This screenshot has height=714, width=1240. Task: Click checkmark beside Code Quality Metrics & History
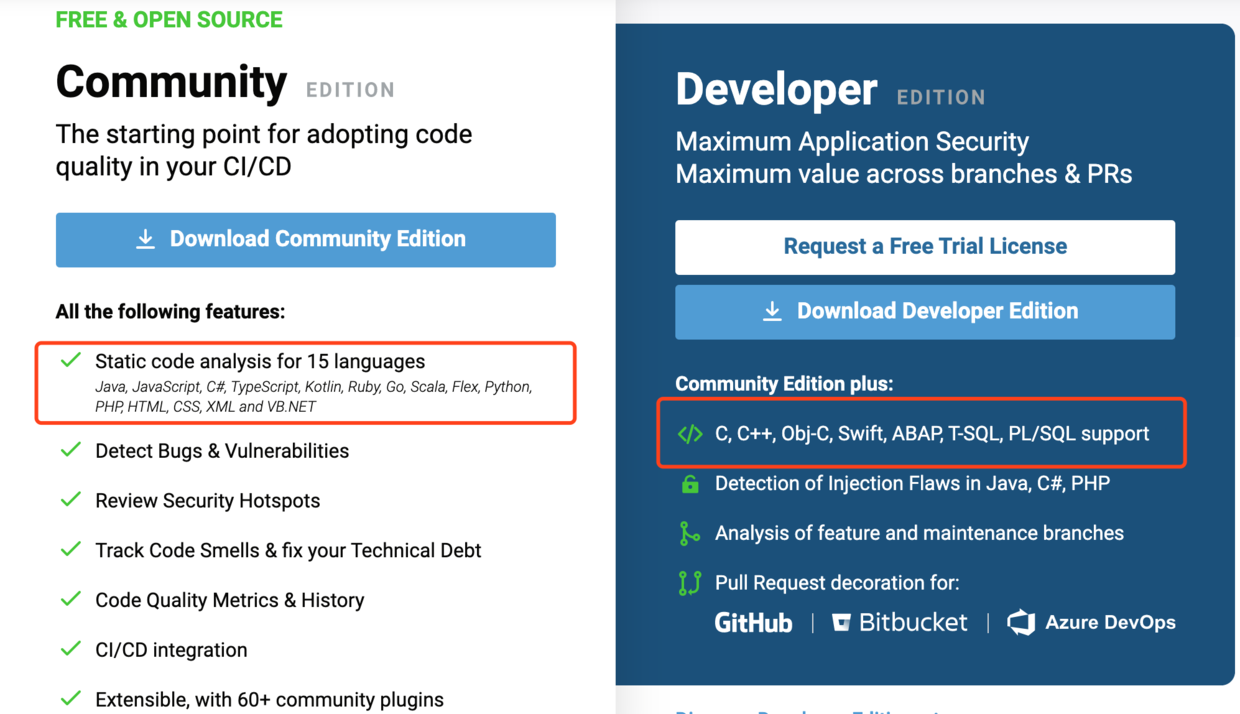click(71, 600)
